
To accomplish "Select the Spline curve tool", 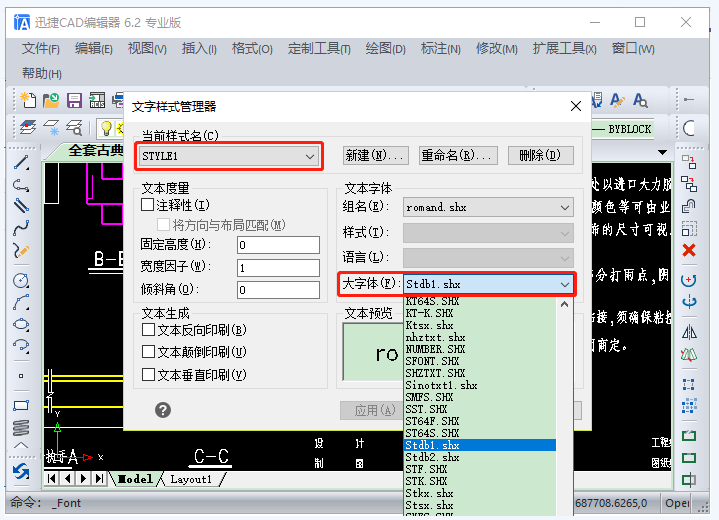I will pyautogui.click(x=21, y=227).
